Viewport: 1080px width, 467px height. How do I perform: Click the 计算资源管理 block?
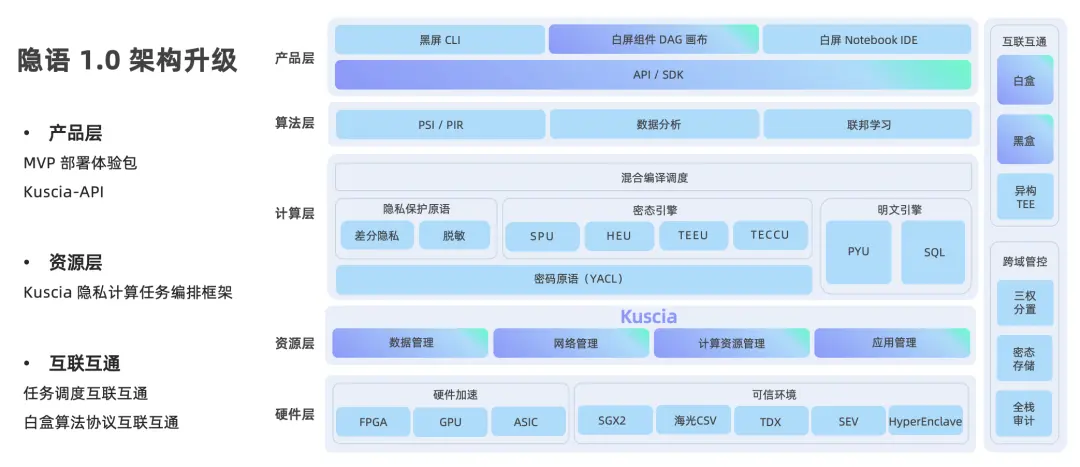pos(731,343)
